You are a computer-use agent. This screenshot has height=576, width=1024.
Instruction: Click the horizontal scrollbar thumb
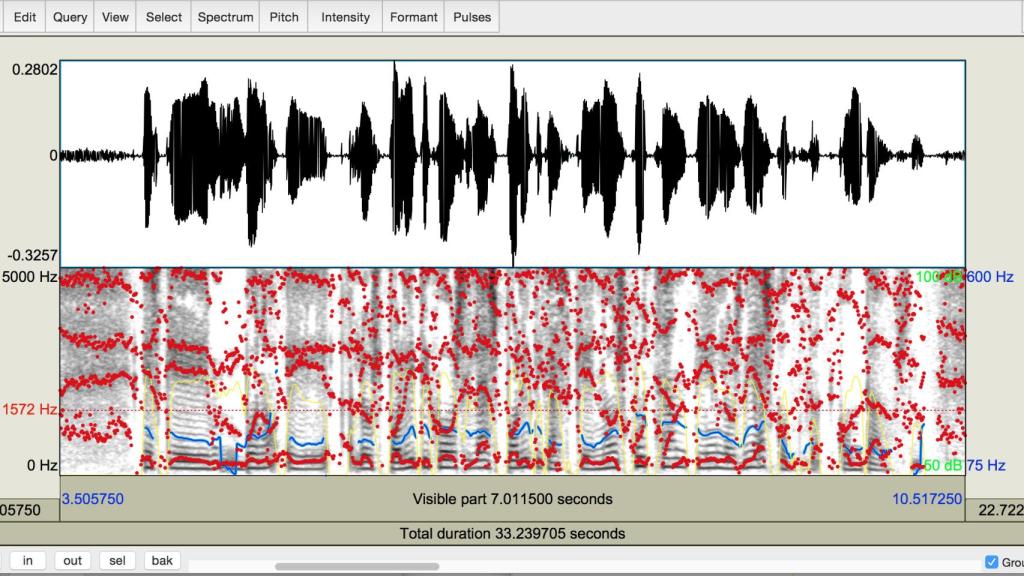point(357,567)
